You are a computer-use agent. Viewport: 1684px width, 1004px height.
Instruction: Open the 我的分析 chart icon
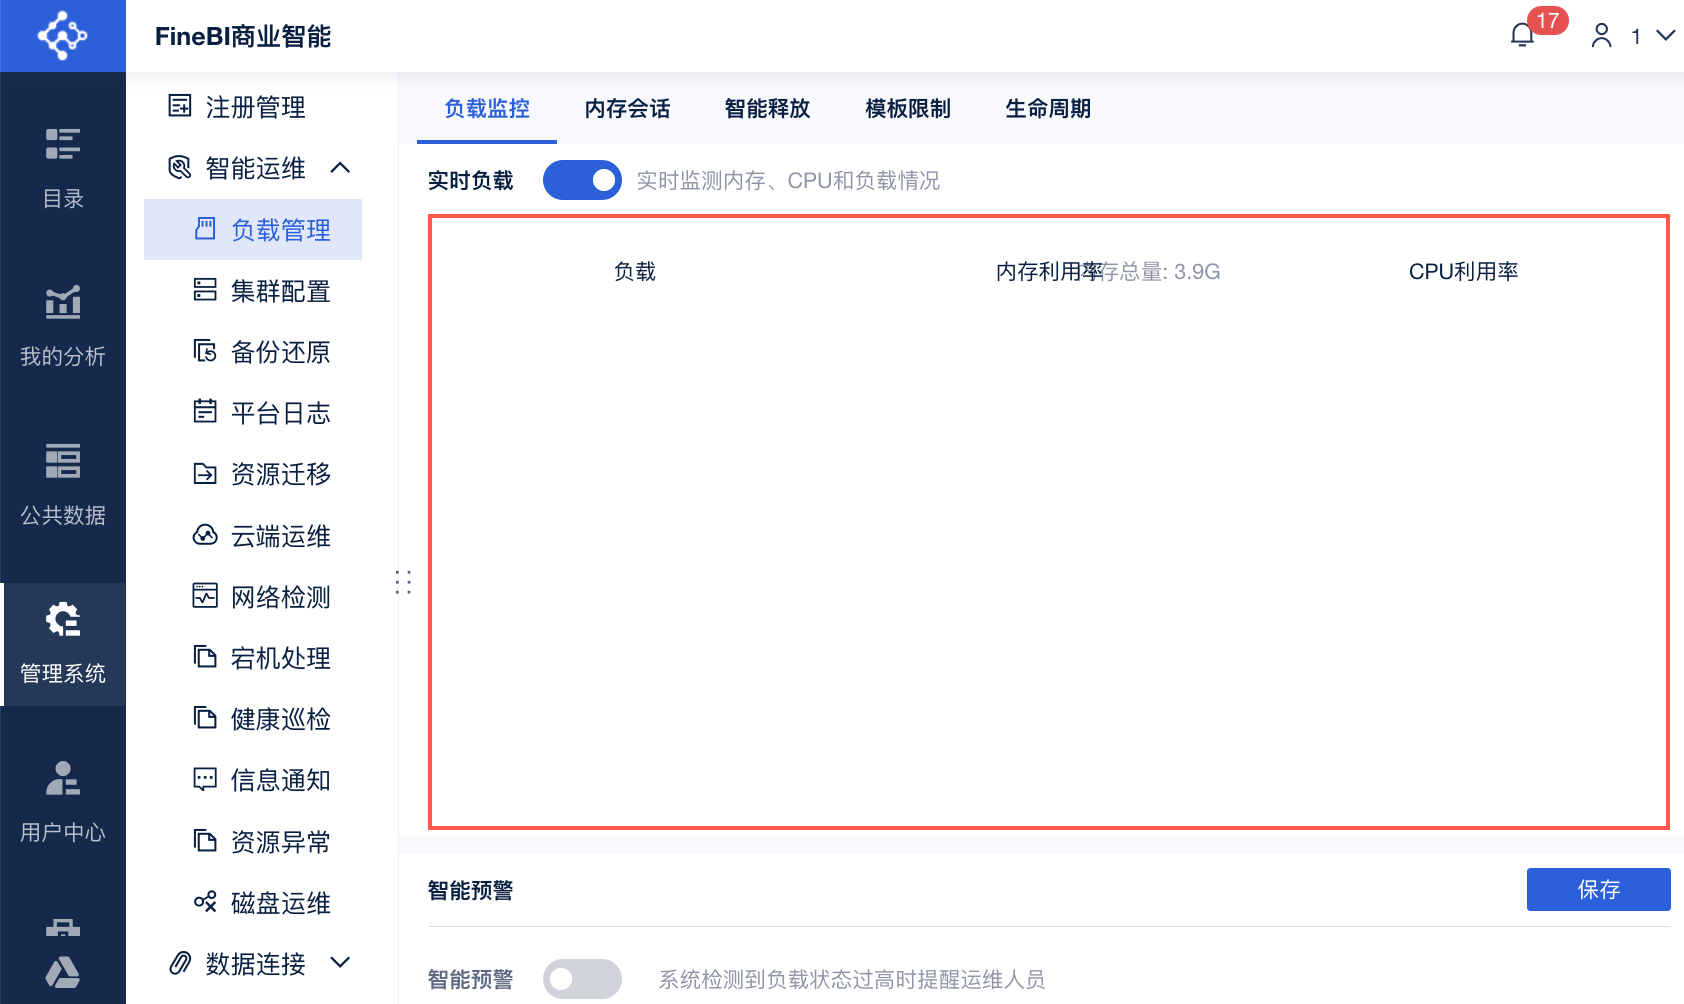point(63,302)
